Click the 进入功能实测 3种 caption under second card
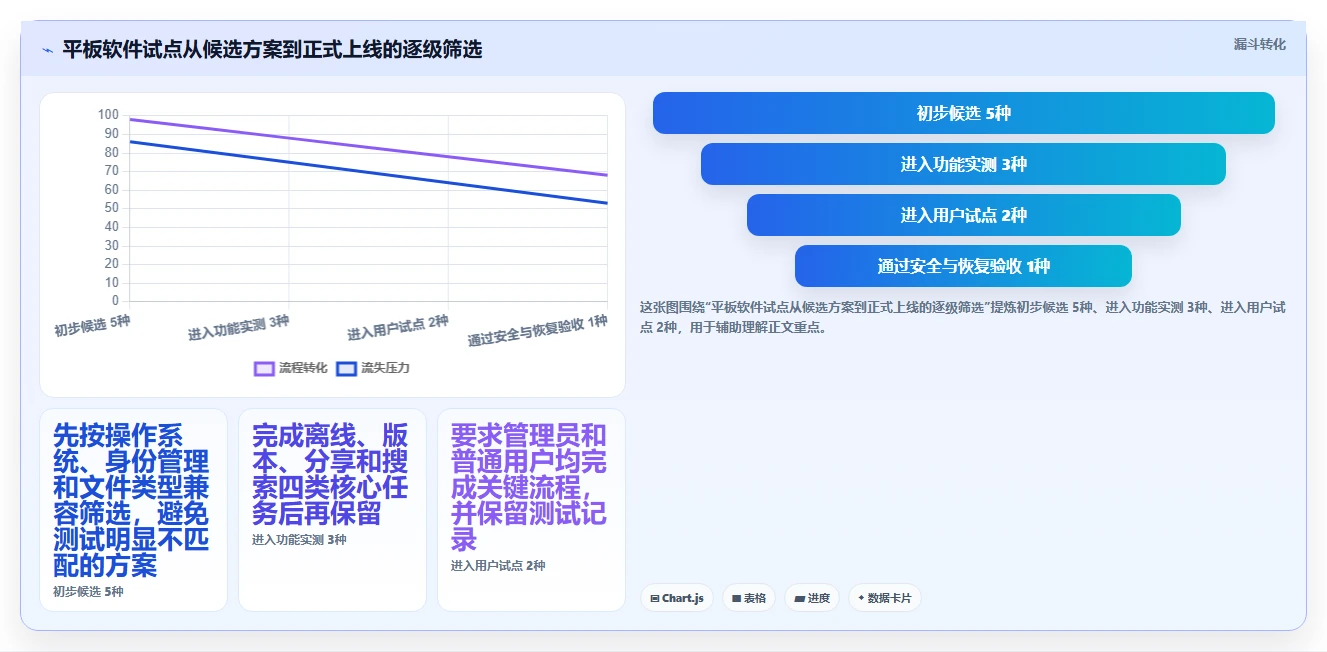Image resolution: width=1327 pixels, height=652 pixels. tap(299, 540)
